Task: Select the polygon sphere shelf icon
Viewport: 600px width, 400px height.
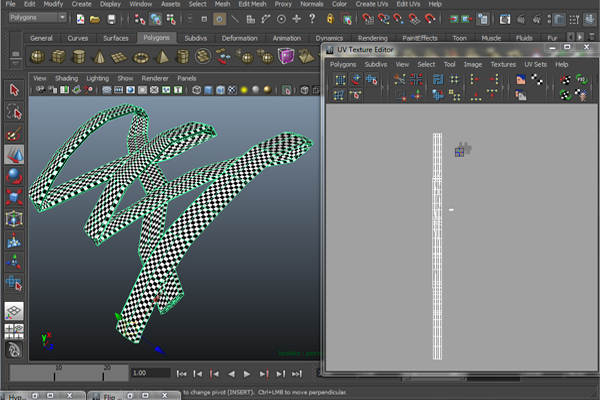Action: pyautogui.click(x=38, y=57)
